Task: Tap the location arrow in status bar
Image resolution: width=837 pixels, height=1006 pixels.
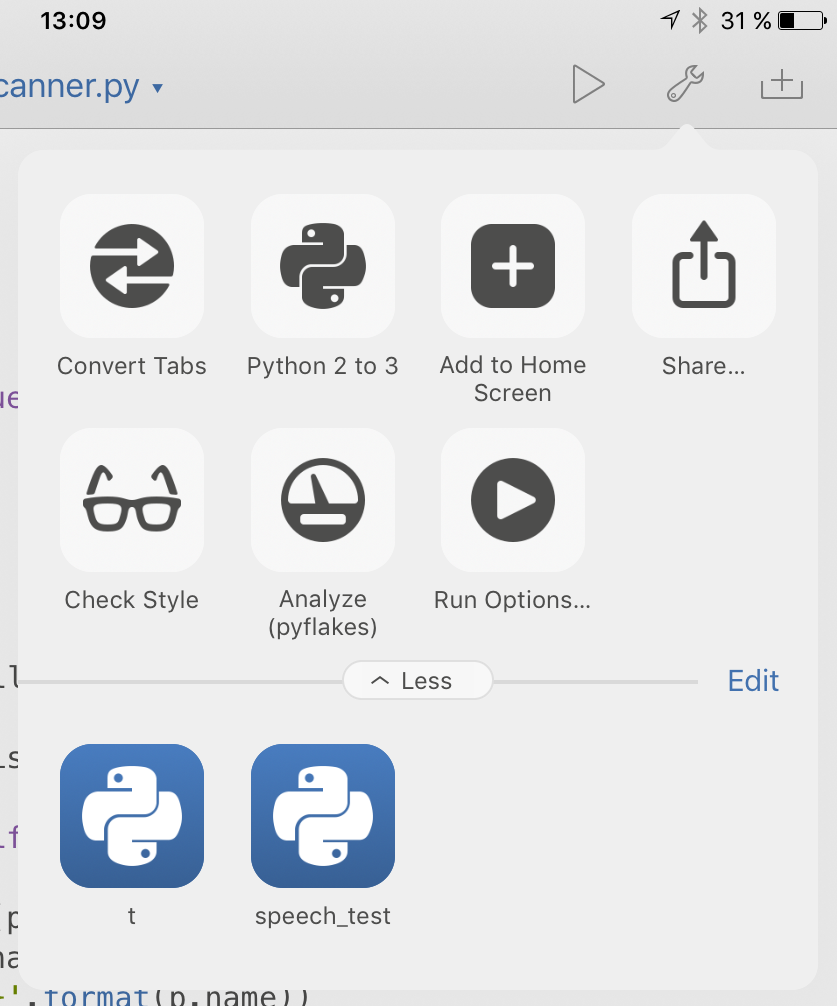Action: tap(670, 20)
